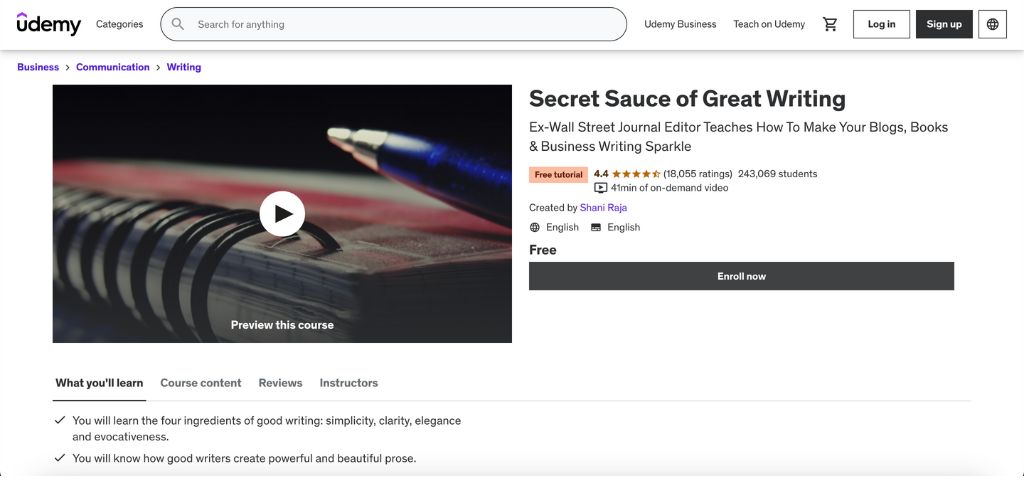Image resolution: width=1024 pixels, height=500 pixels.
Task: Open the Instructors tab
Action: [x=349, y=383]
